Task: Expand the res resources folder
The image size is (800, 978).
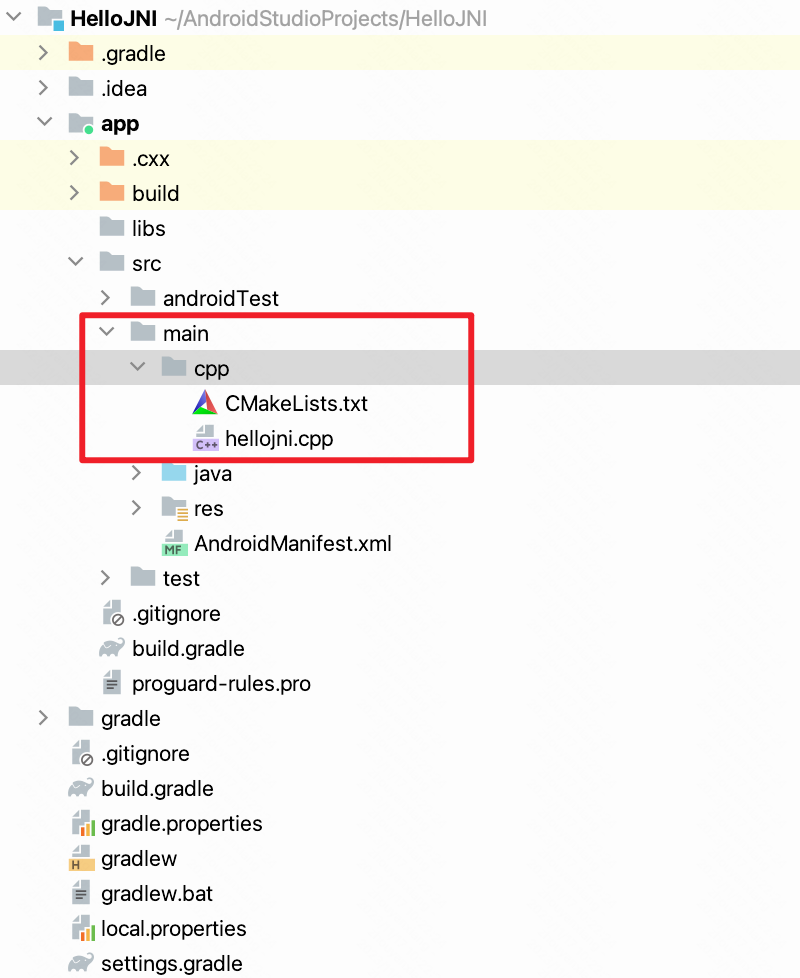Action: [x=137, y=508]
